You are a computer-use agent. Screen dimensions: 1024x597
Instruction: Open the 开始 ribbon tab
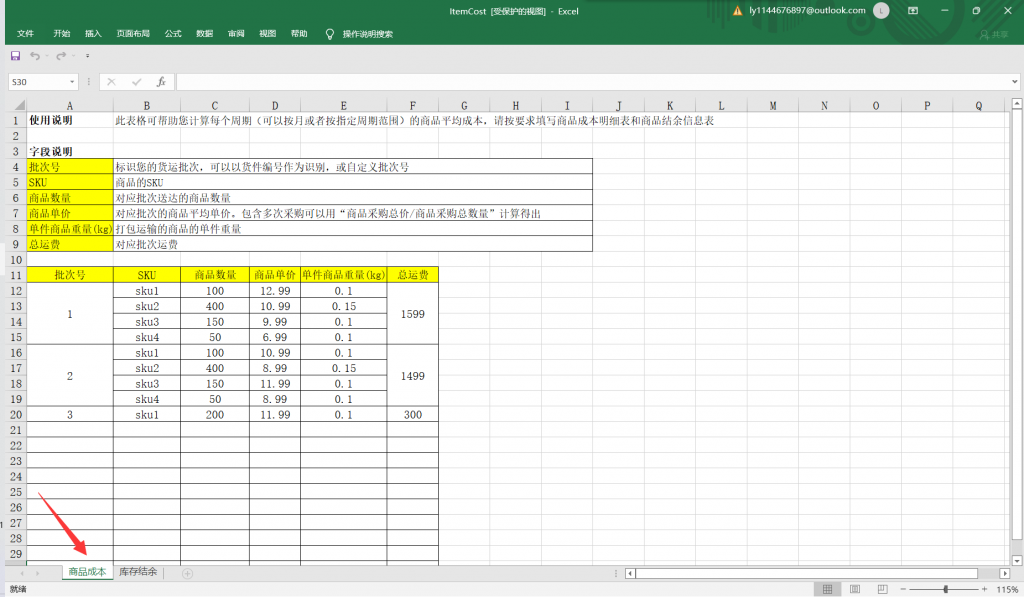pos(61,33)
